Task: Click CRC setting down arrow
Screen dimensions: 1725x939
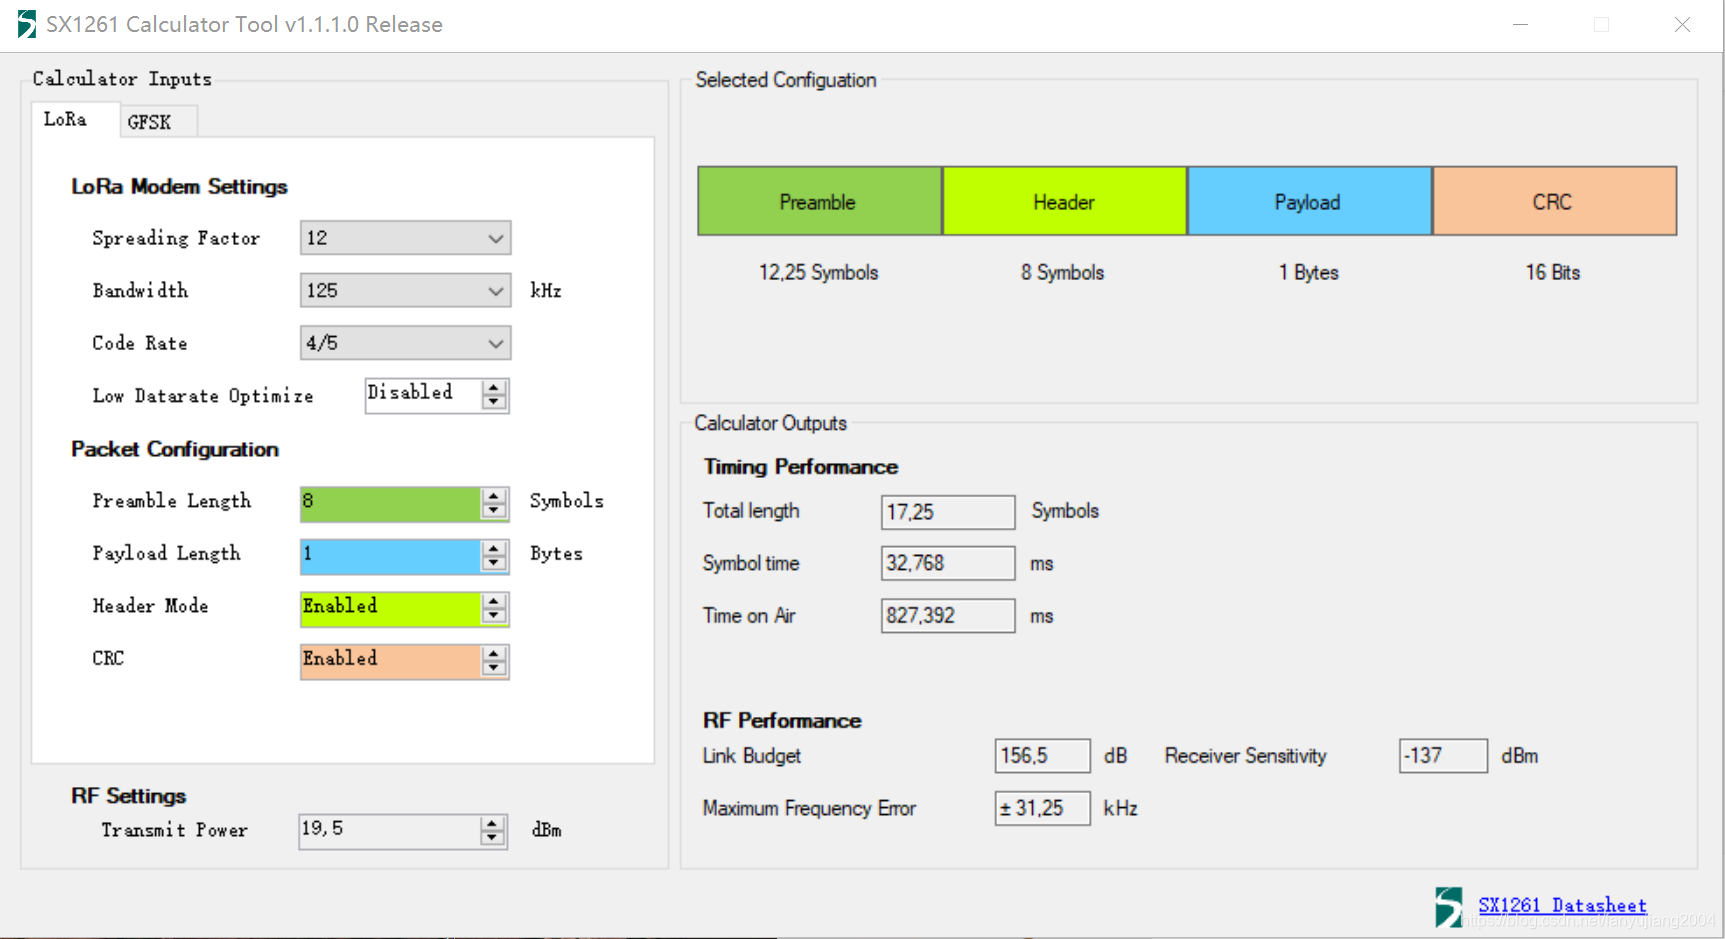Action: click(x=494, y=669)
